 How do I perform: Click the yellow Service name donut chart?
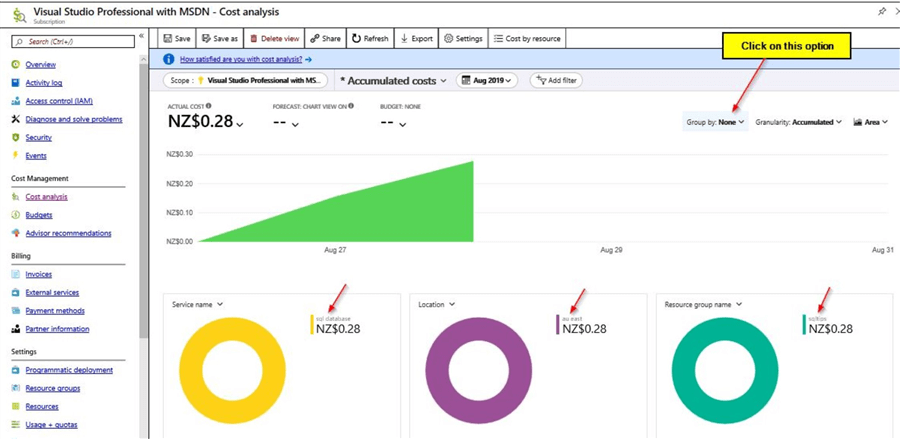pos(232,370)
